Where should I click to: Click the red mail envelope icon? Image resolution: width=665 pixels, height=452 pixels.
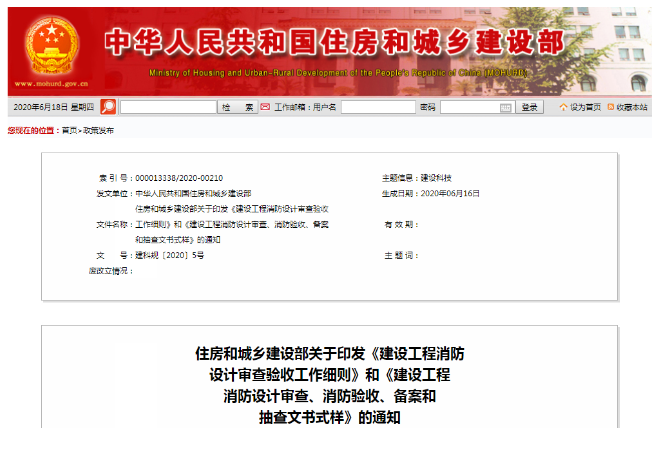[265, 107]
